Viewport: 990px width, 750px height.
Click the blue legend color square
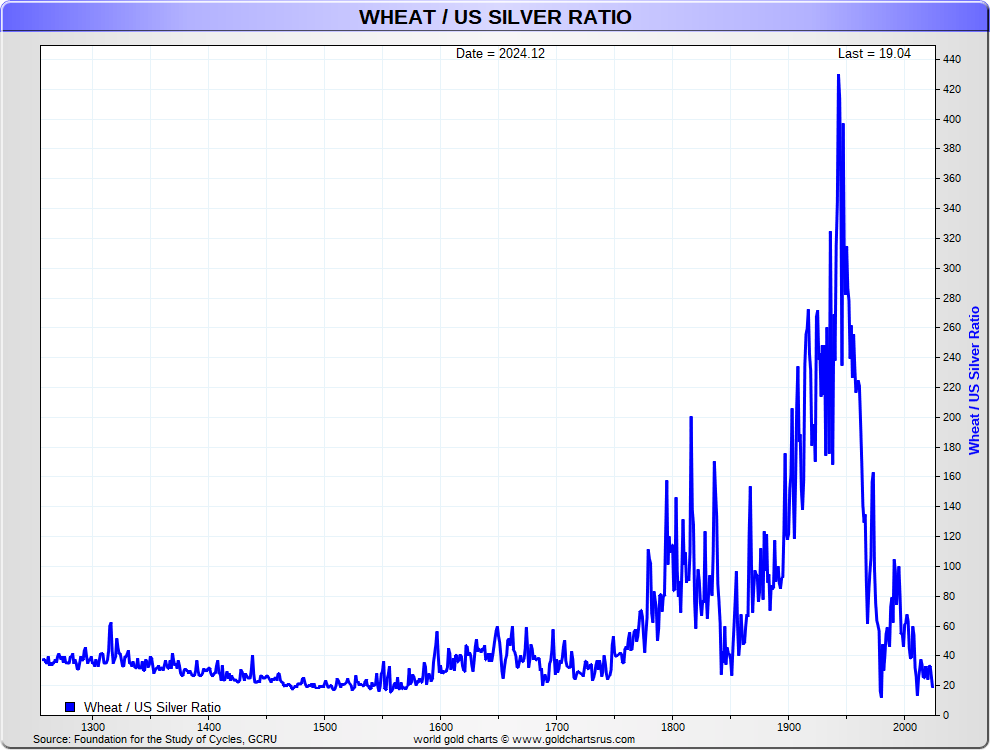(70, 707)
